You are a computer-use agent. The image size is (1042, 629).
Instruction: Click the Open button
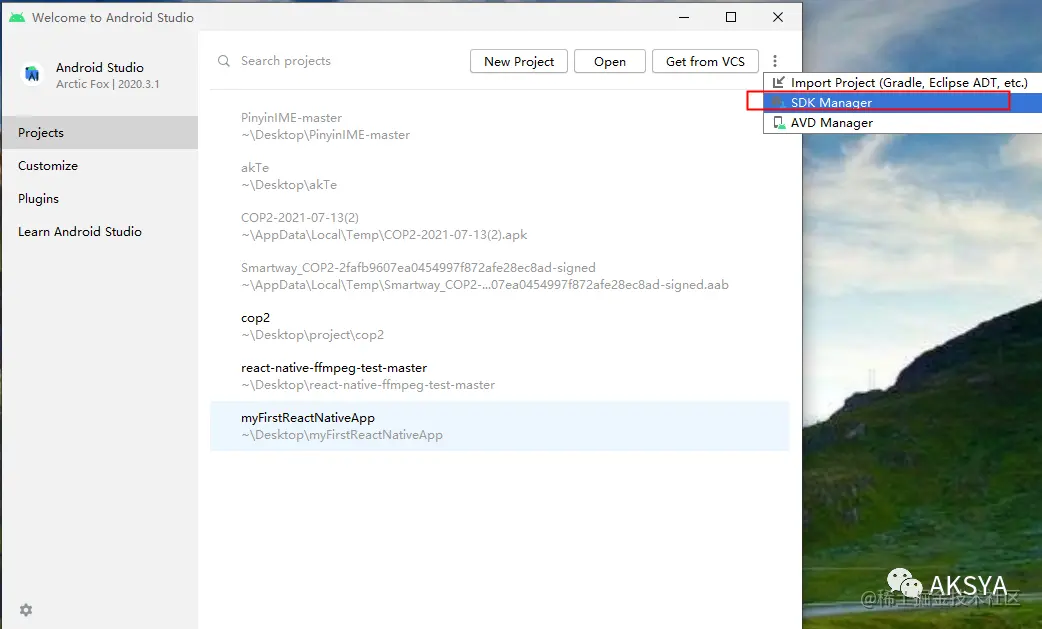610,61
